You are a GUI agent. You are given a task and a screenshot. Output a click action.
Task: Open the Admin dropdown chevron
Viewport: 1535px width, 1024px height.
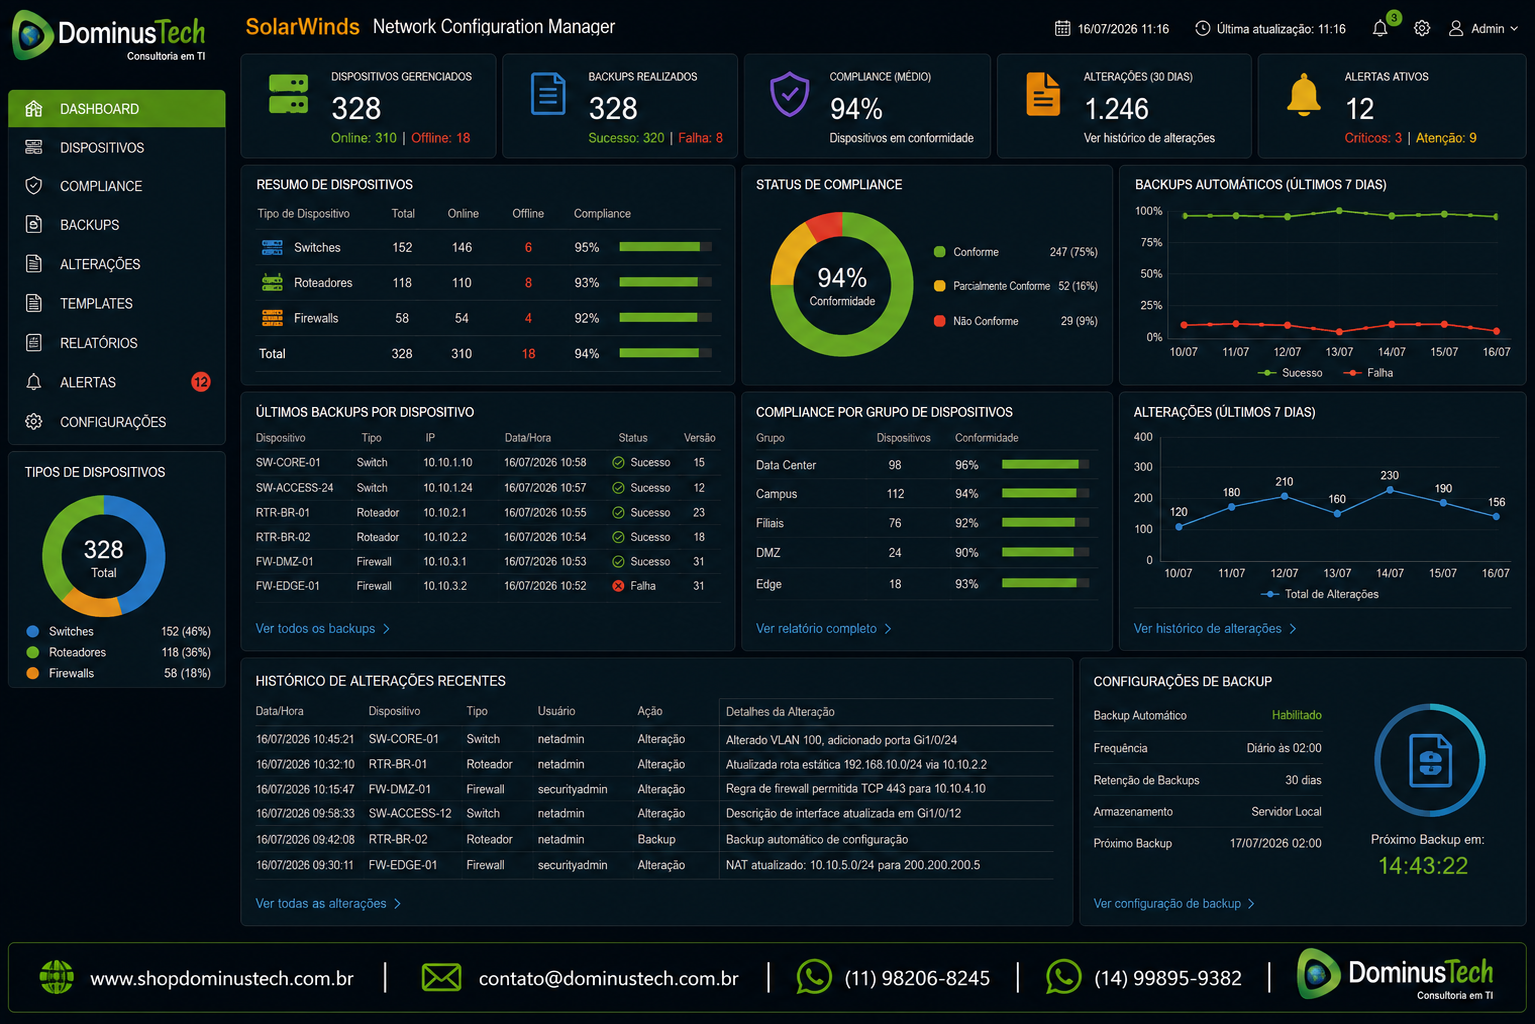point(1514,29)
